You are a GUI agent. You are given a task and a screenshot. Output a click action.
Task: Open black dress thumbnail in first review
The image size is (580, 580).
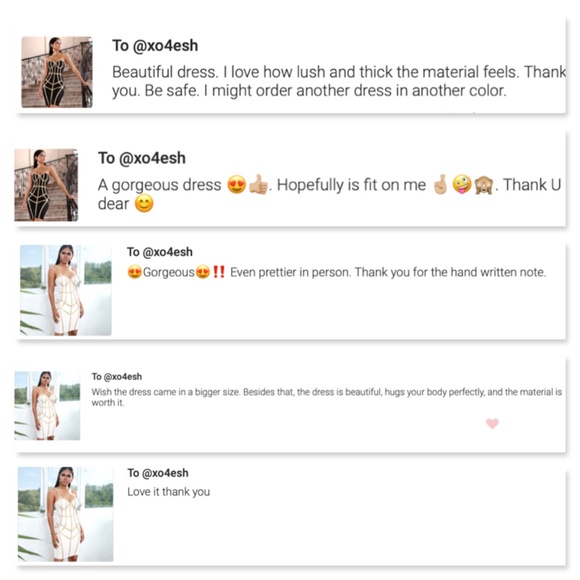(57, 72)
